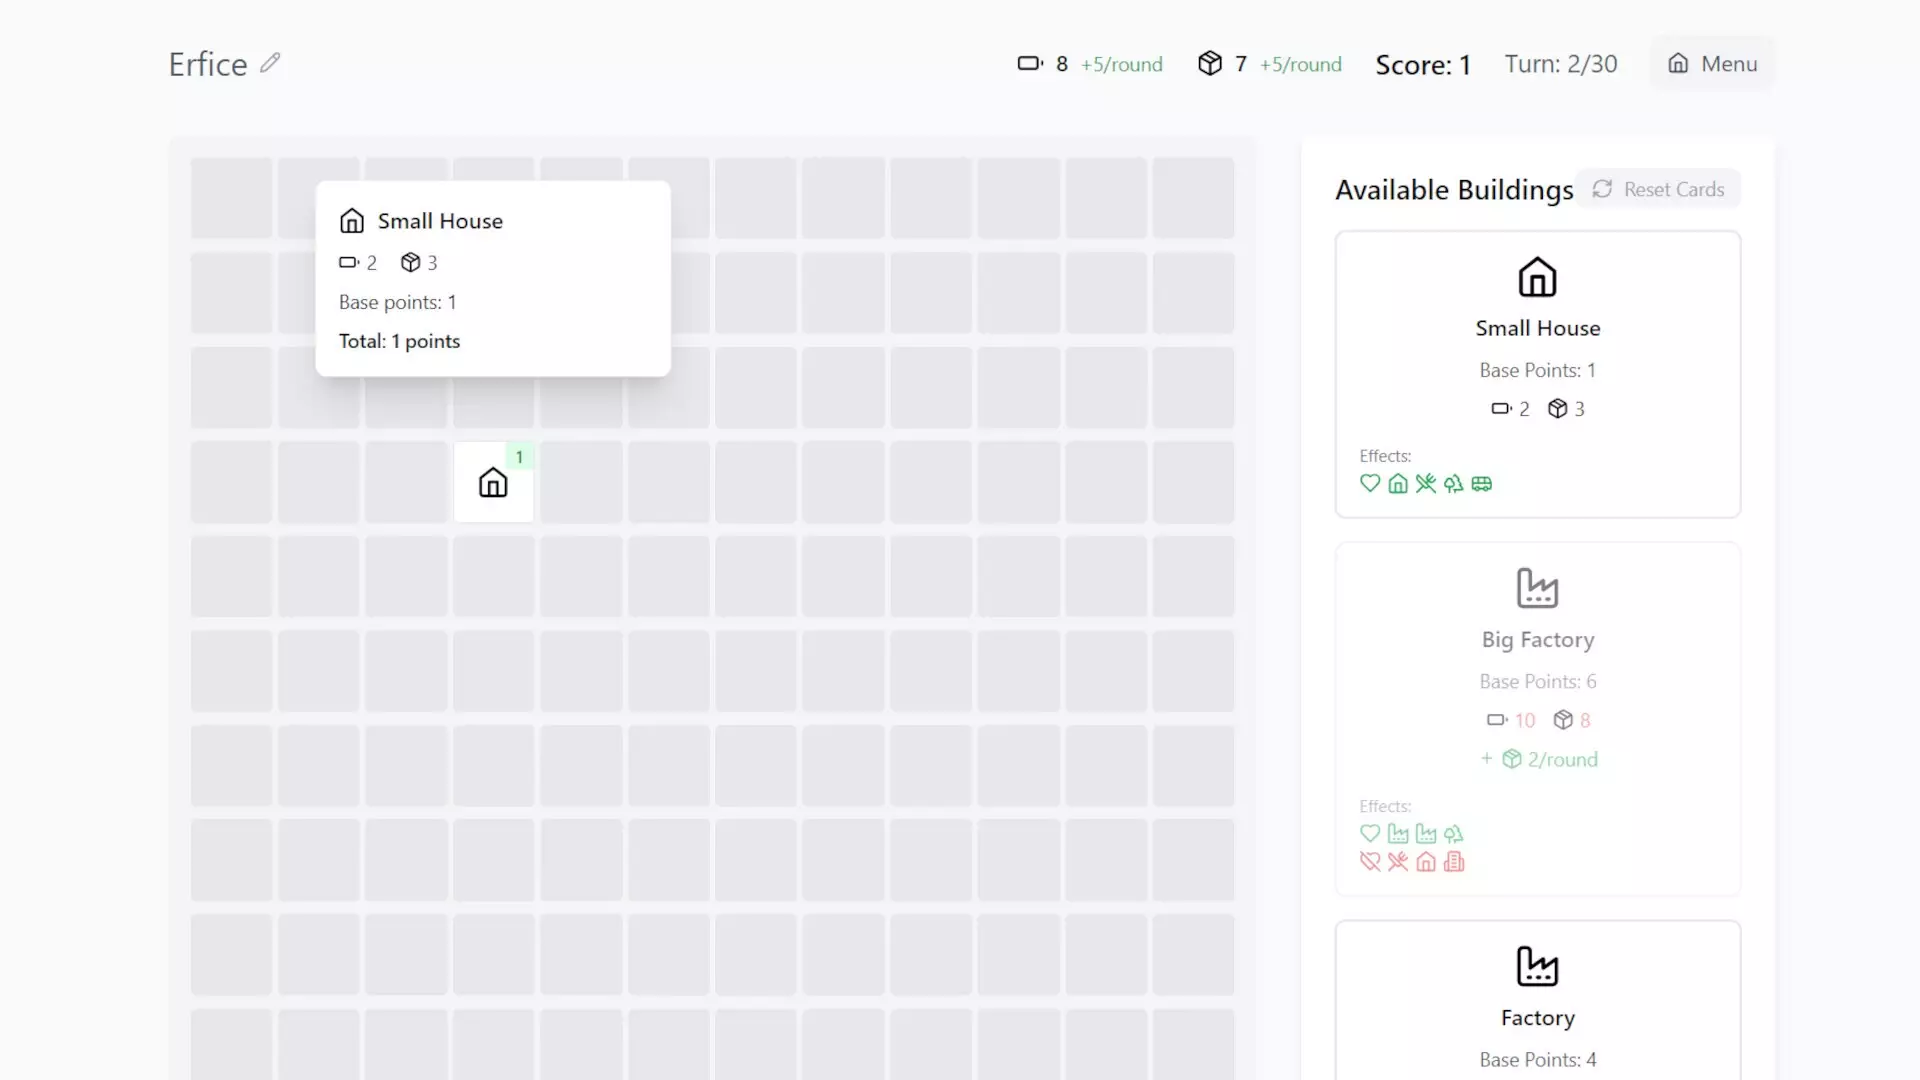Click the money icon in header

(x=1029, y=64)
